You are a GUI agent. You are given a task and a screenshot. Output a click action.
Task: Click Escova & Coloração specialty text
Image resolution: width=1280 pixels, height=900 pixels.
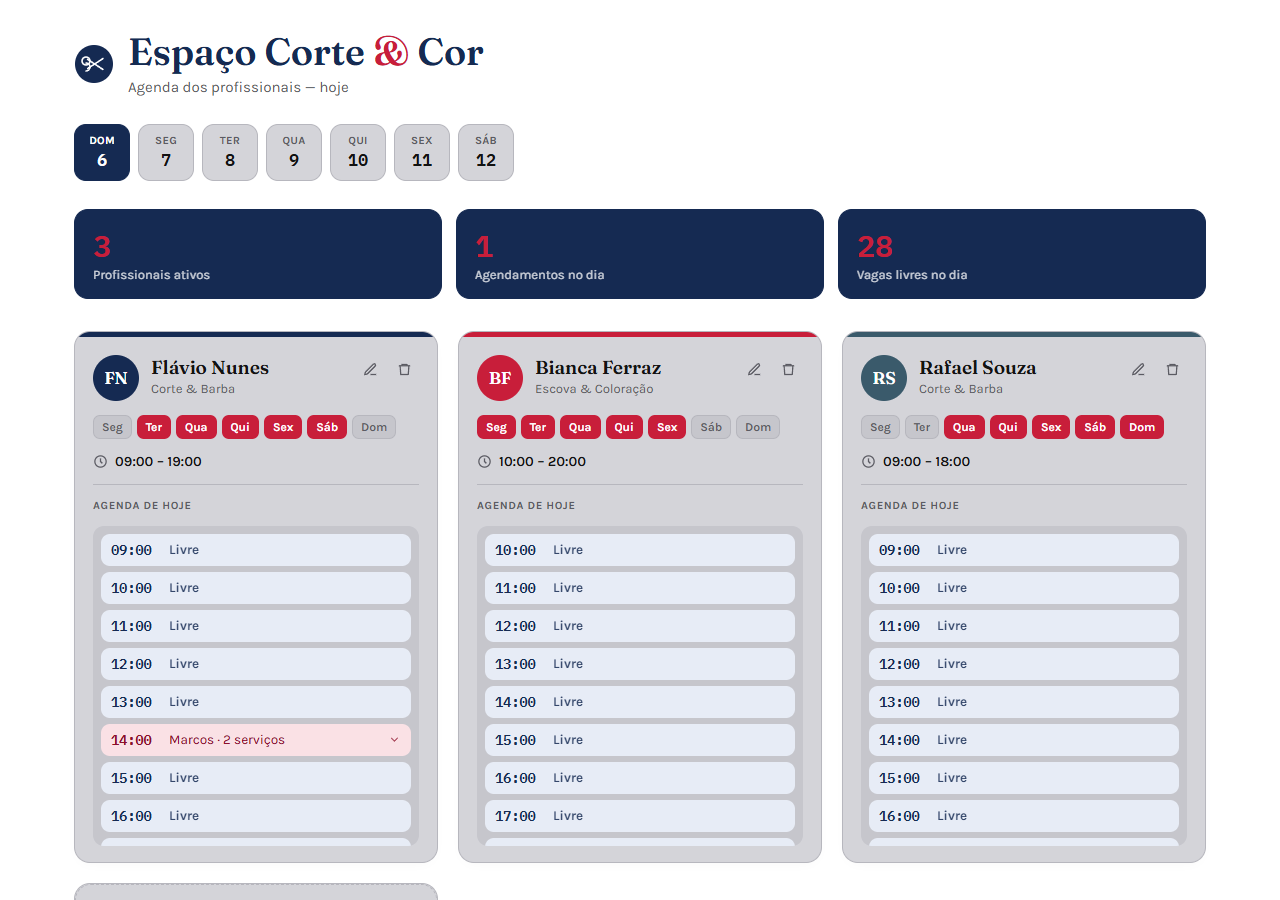594,389
